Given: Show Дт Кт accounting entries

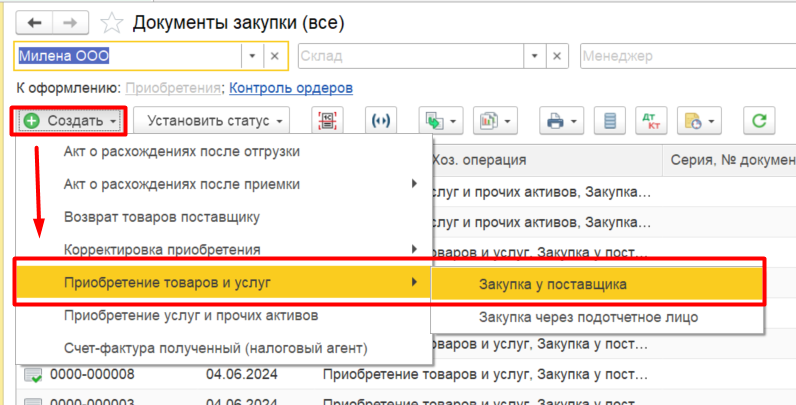Looking at the screenshot, I should coord(651,121).
